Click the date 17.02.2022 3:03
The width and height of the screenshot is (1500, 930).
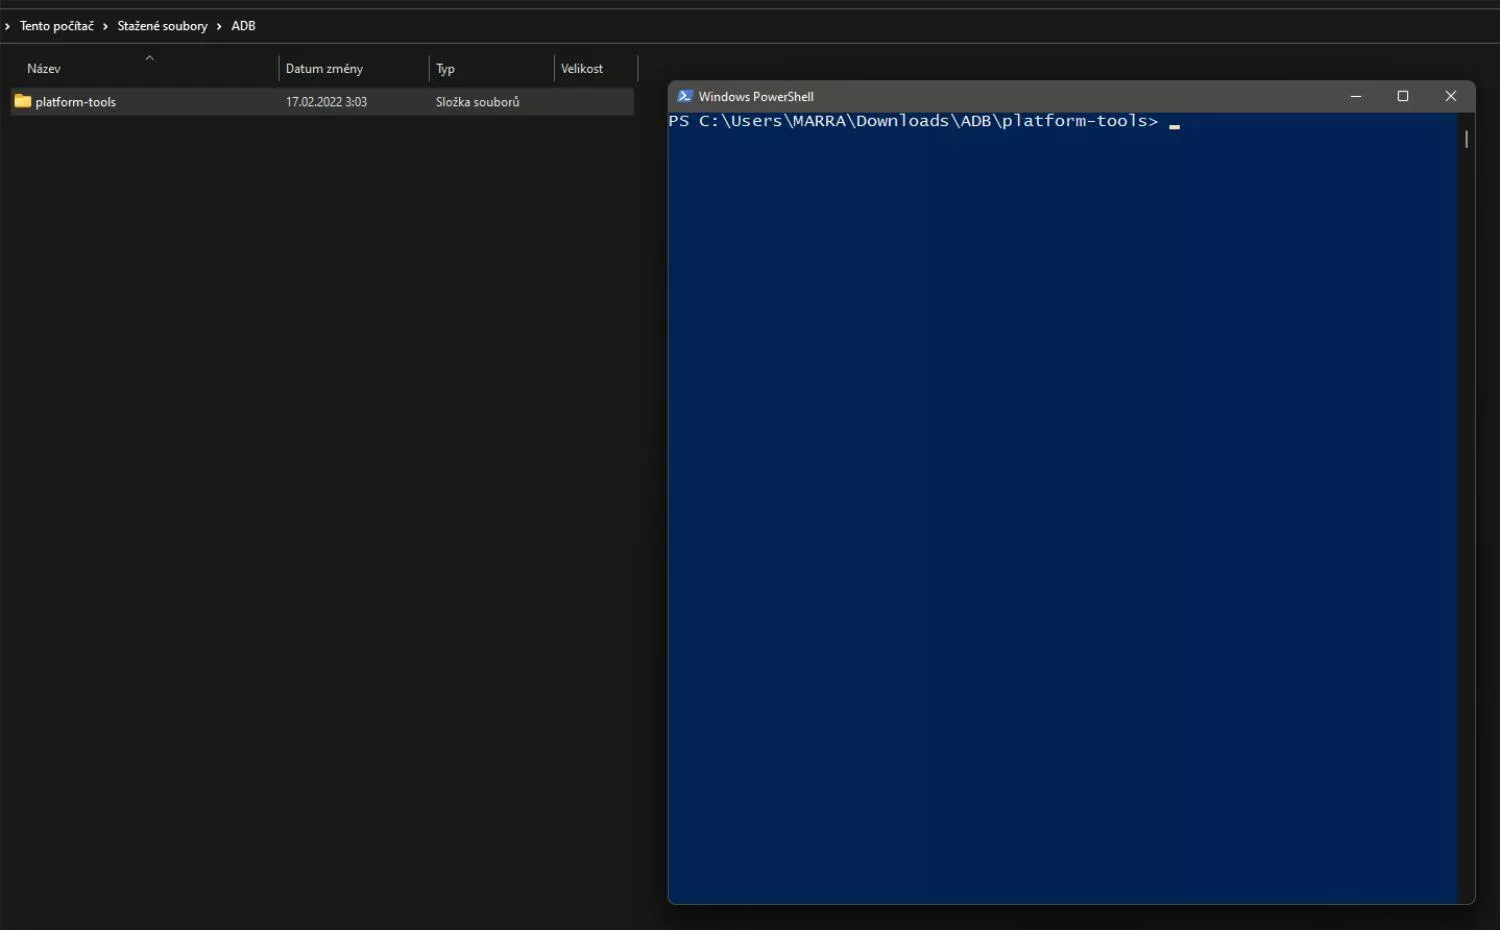click(x=326, y=102)
